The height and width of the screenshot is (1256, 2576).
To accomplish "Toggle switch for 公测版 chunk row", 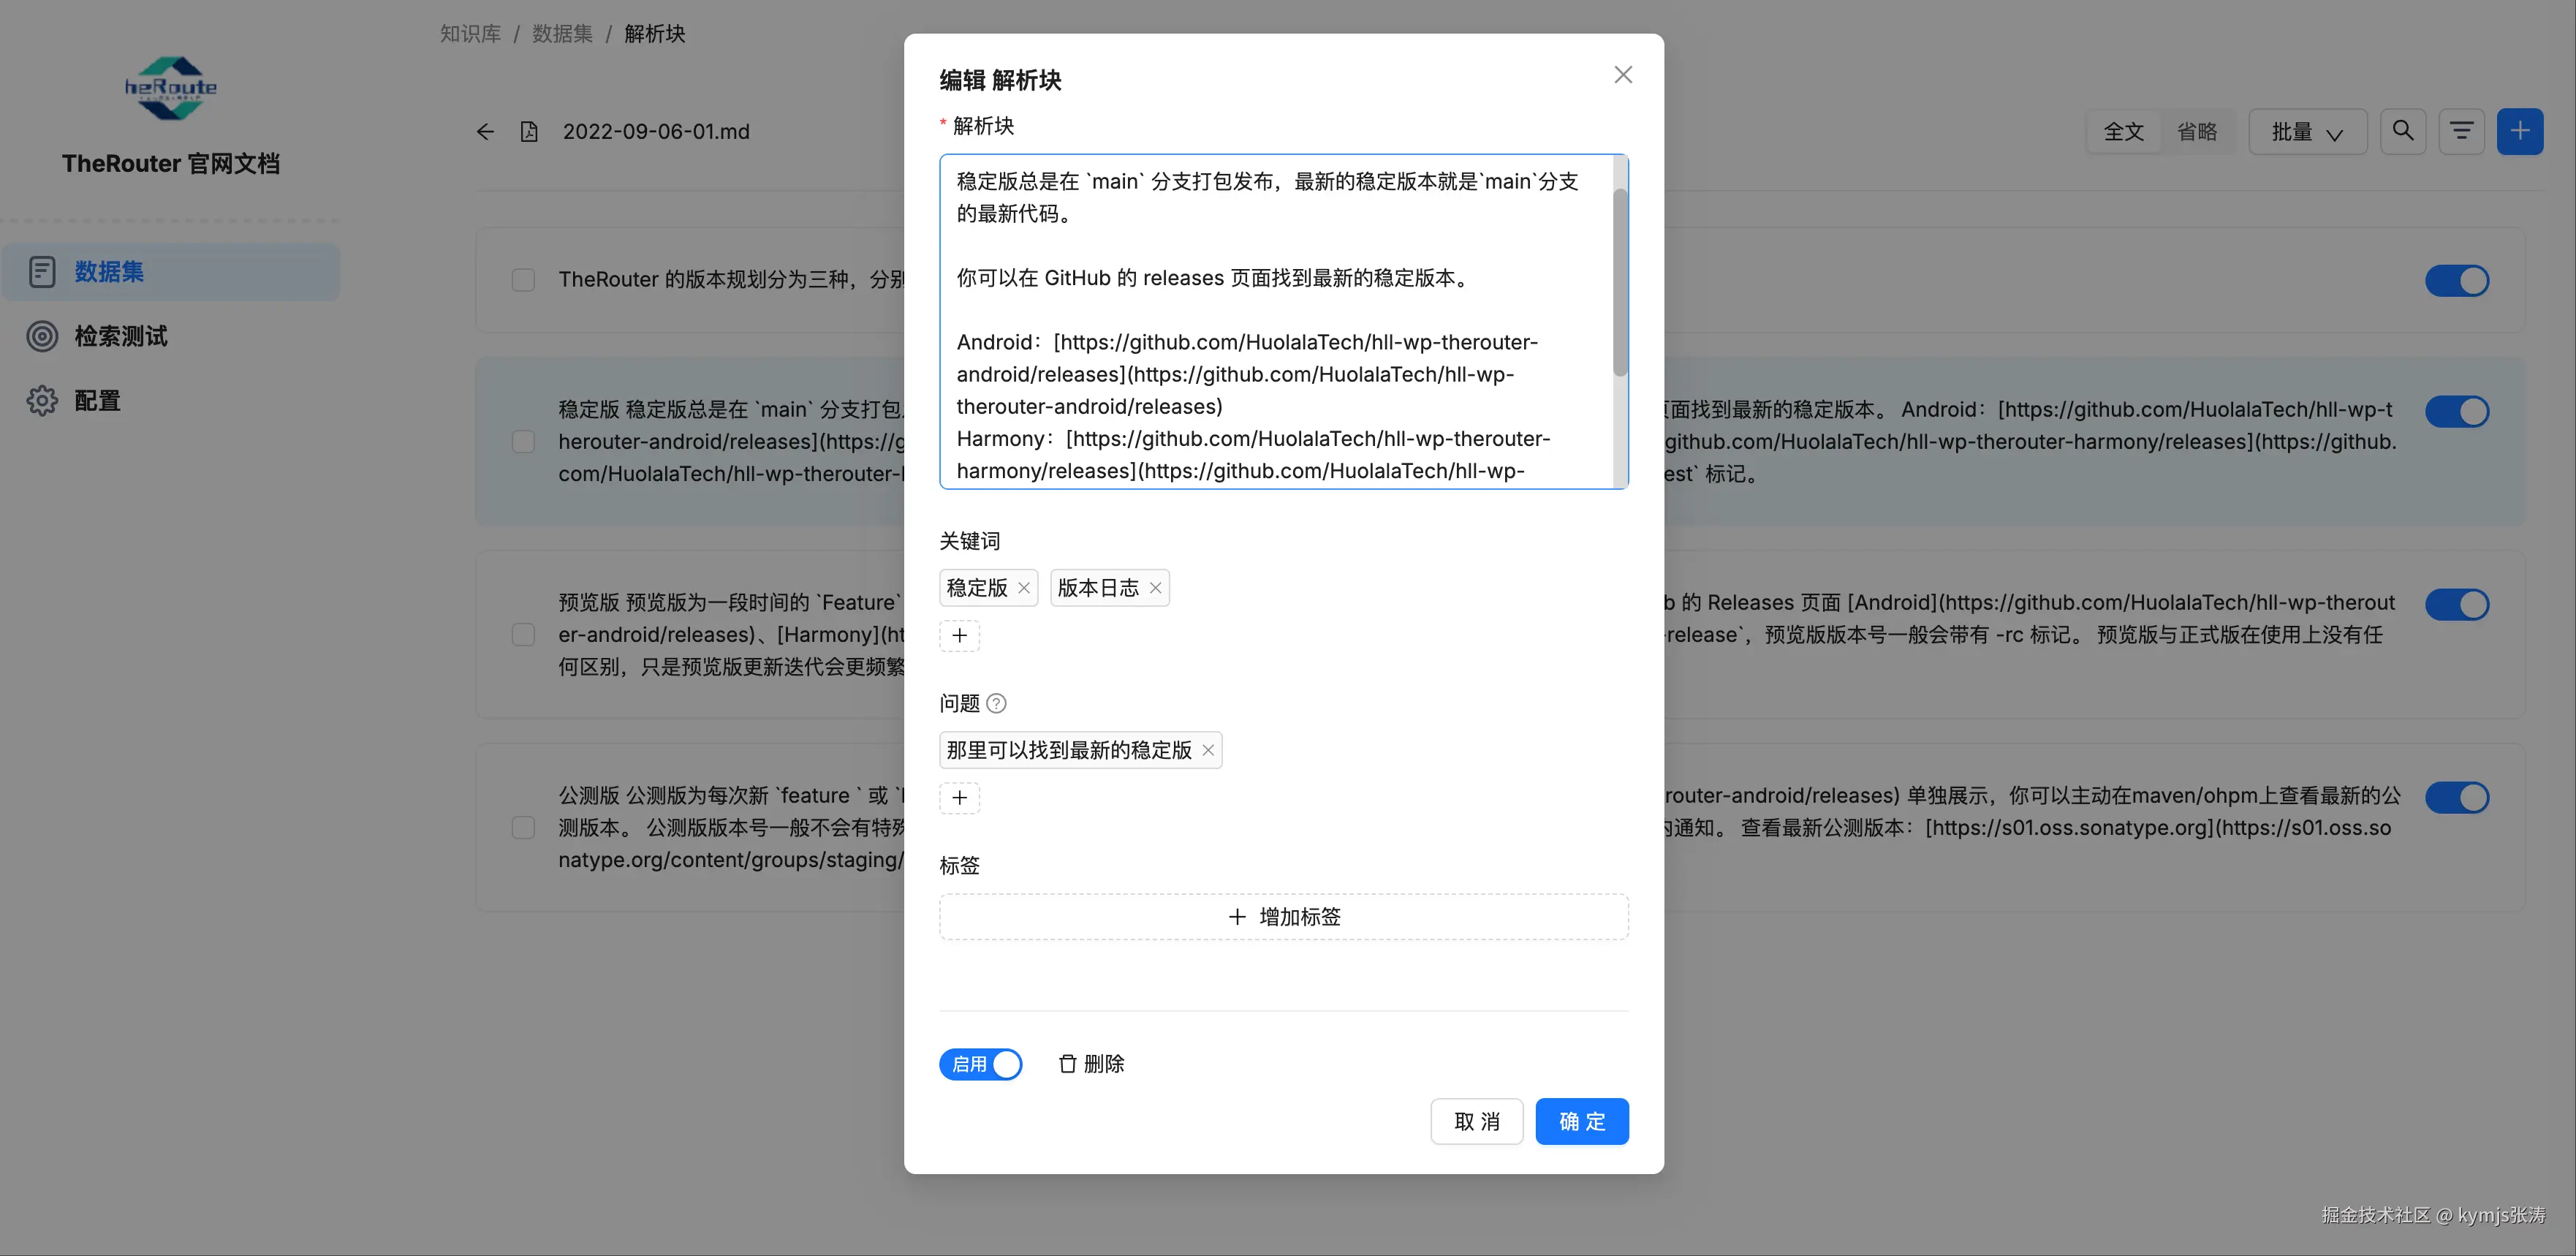I will (2456, 797).
